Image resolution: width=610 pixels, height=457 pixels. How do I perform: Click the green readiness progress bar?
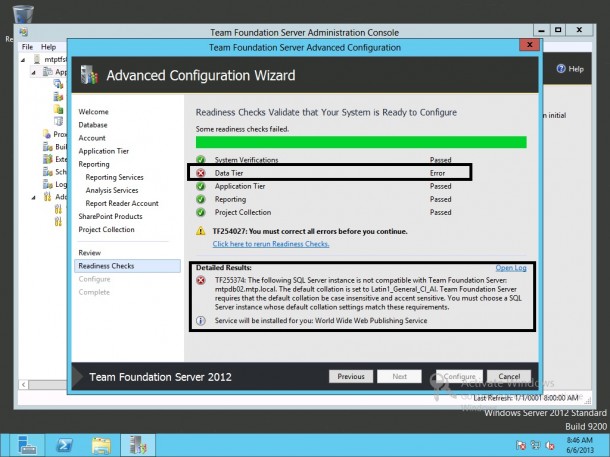[x=361, y=142]
